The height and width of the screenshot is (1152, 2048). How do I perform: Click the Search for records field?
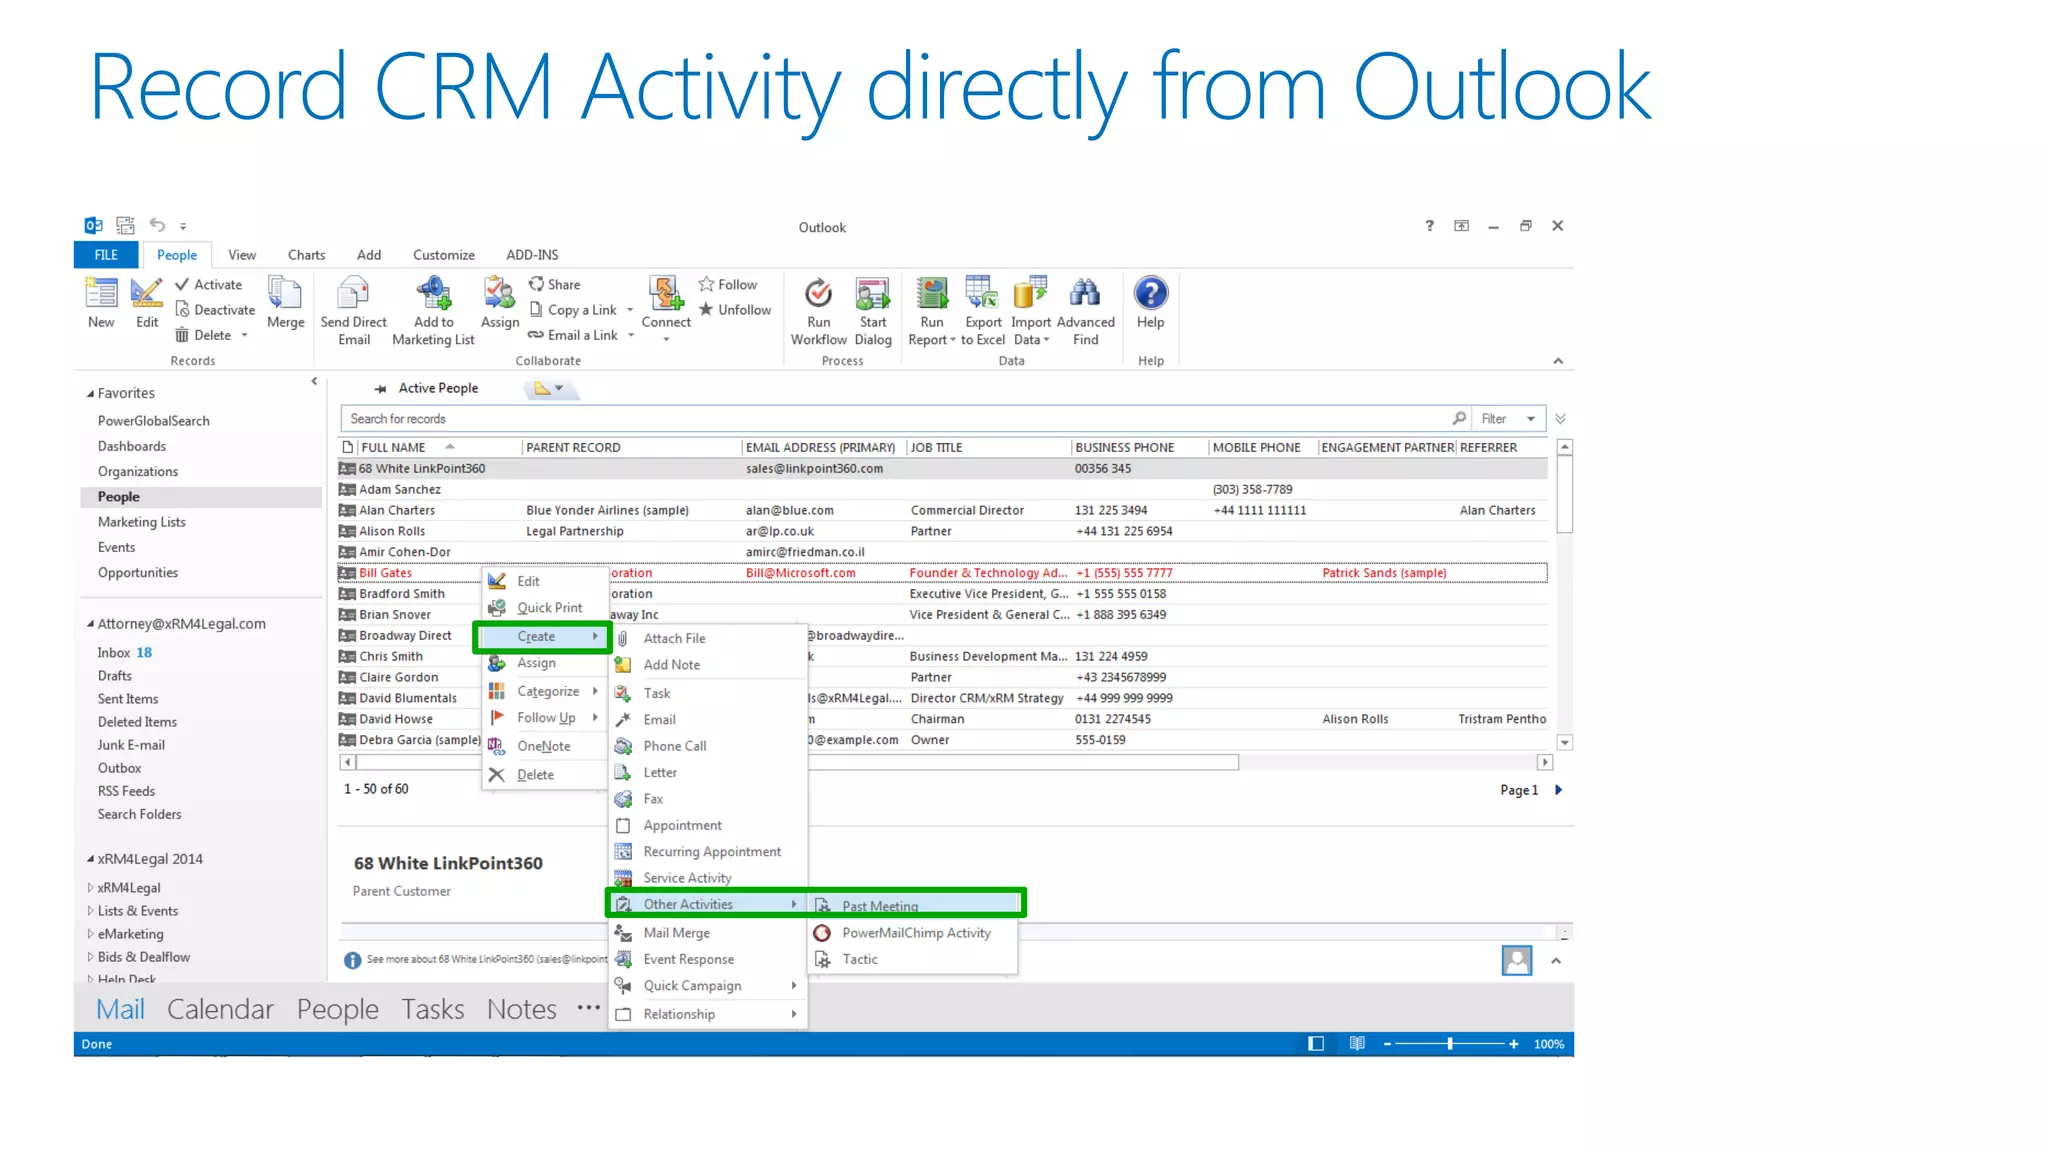click(x=895, y=419)
